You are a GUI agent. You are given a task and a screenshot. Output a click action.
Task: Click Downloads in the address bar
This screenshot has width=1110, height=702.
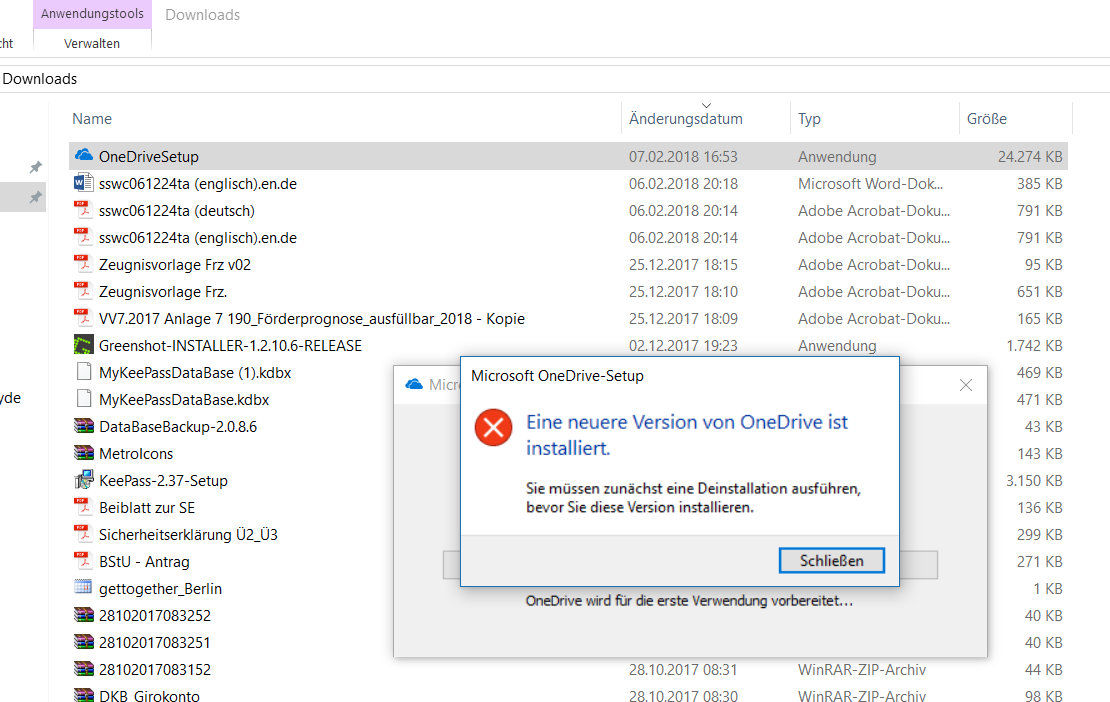(x=40, y=79)
